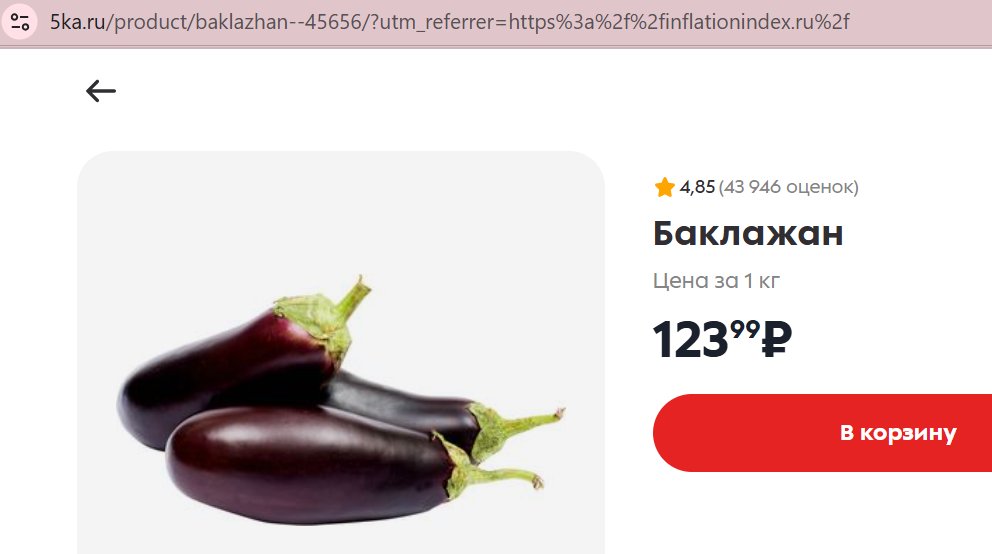The height and width of the screenshot is (554, 992).
Task: Click the orange star rating icon
Action: [664, 187]
